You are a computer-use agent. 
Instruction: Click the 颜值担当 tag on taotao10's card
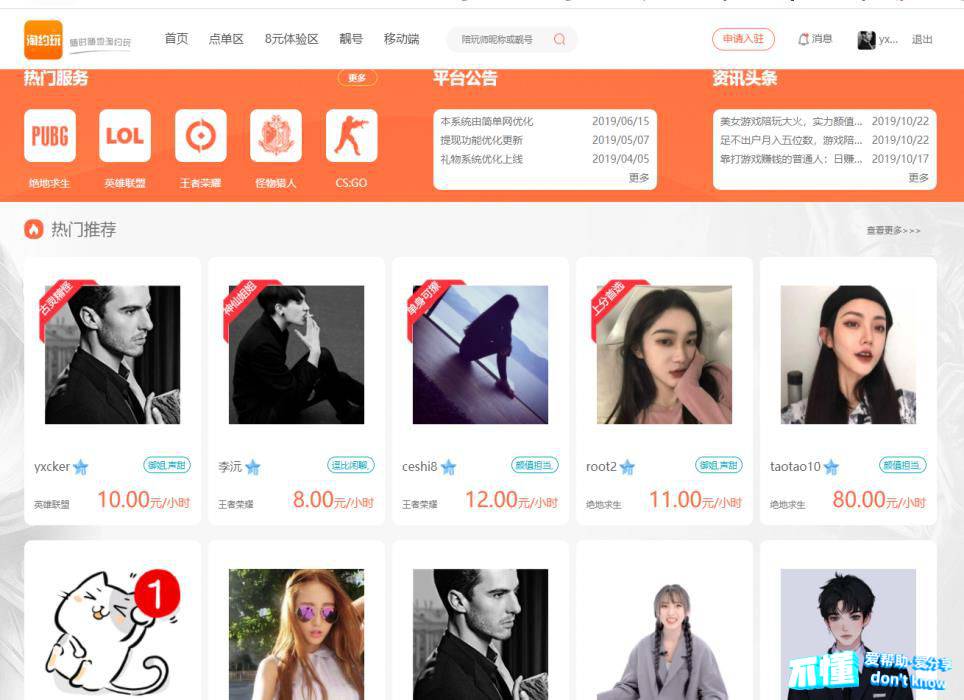pos(903,465)
